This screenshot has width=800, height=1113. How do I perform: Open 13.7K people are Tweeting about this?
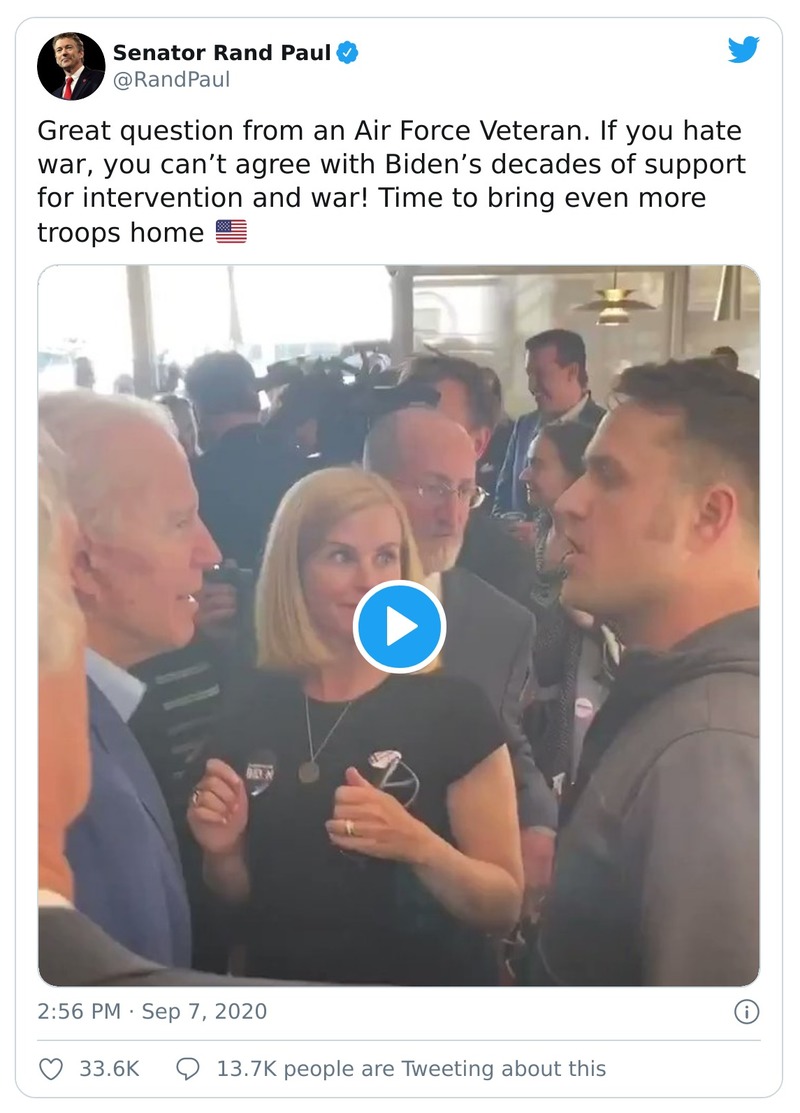pyautogui.click(x=411, y=1068)
